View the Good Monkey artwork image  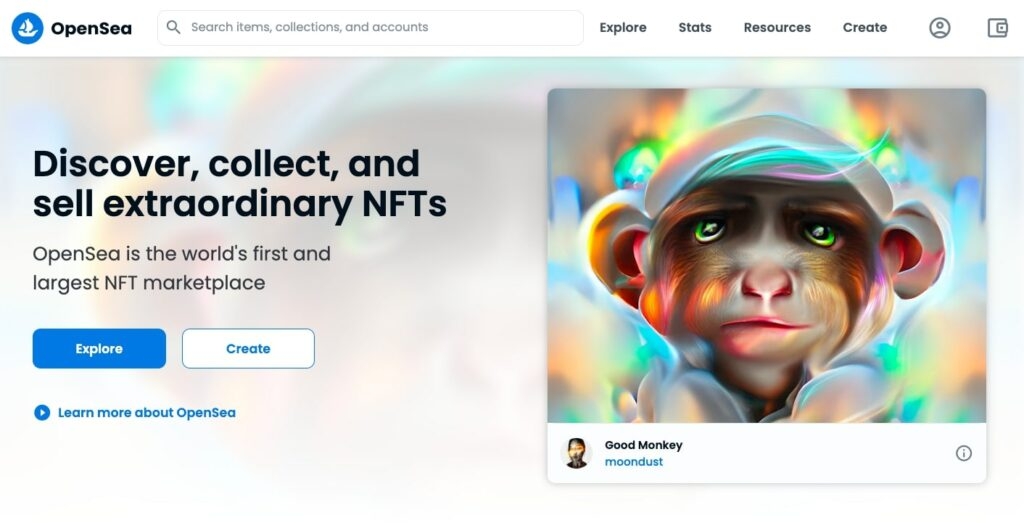click(x=766, y=255)
